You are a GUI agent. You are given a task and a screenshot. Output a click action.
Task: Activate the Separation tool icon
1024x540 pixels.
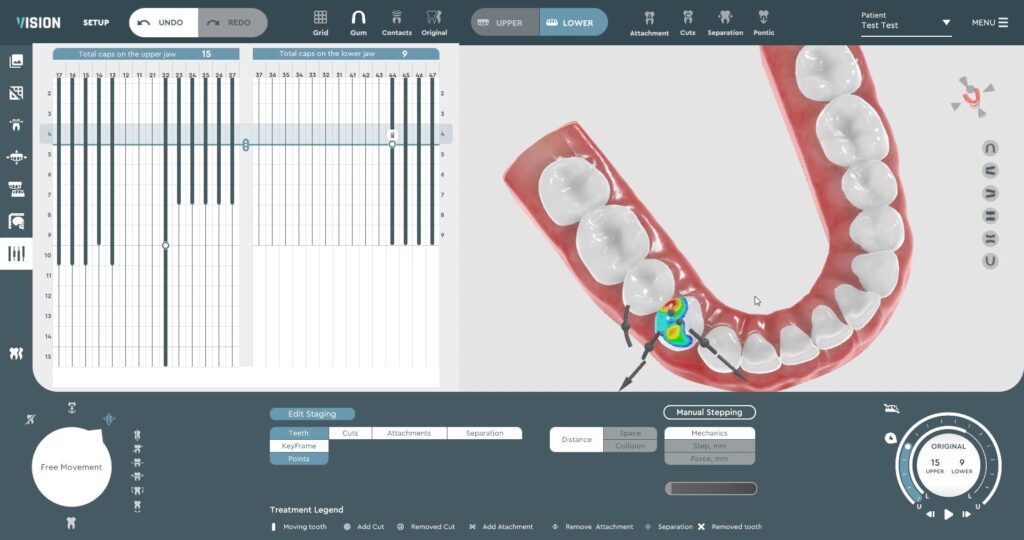tap(725, 22)
